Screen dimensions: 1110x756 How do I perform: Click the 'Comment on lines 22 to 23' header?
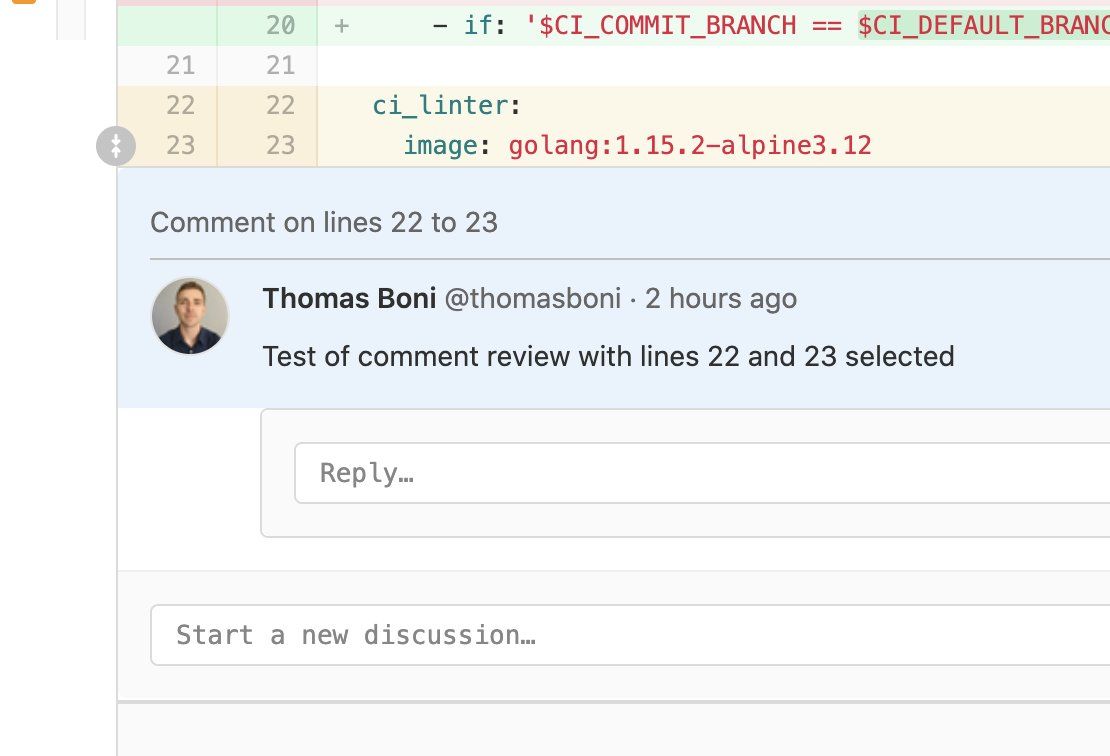(324, 222)
